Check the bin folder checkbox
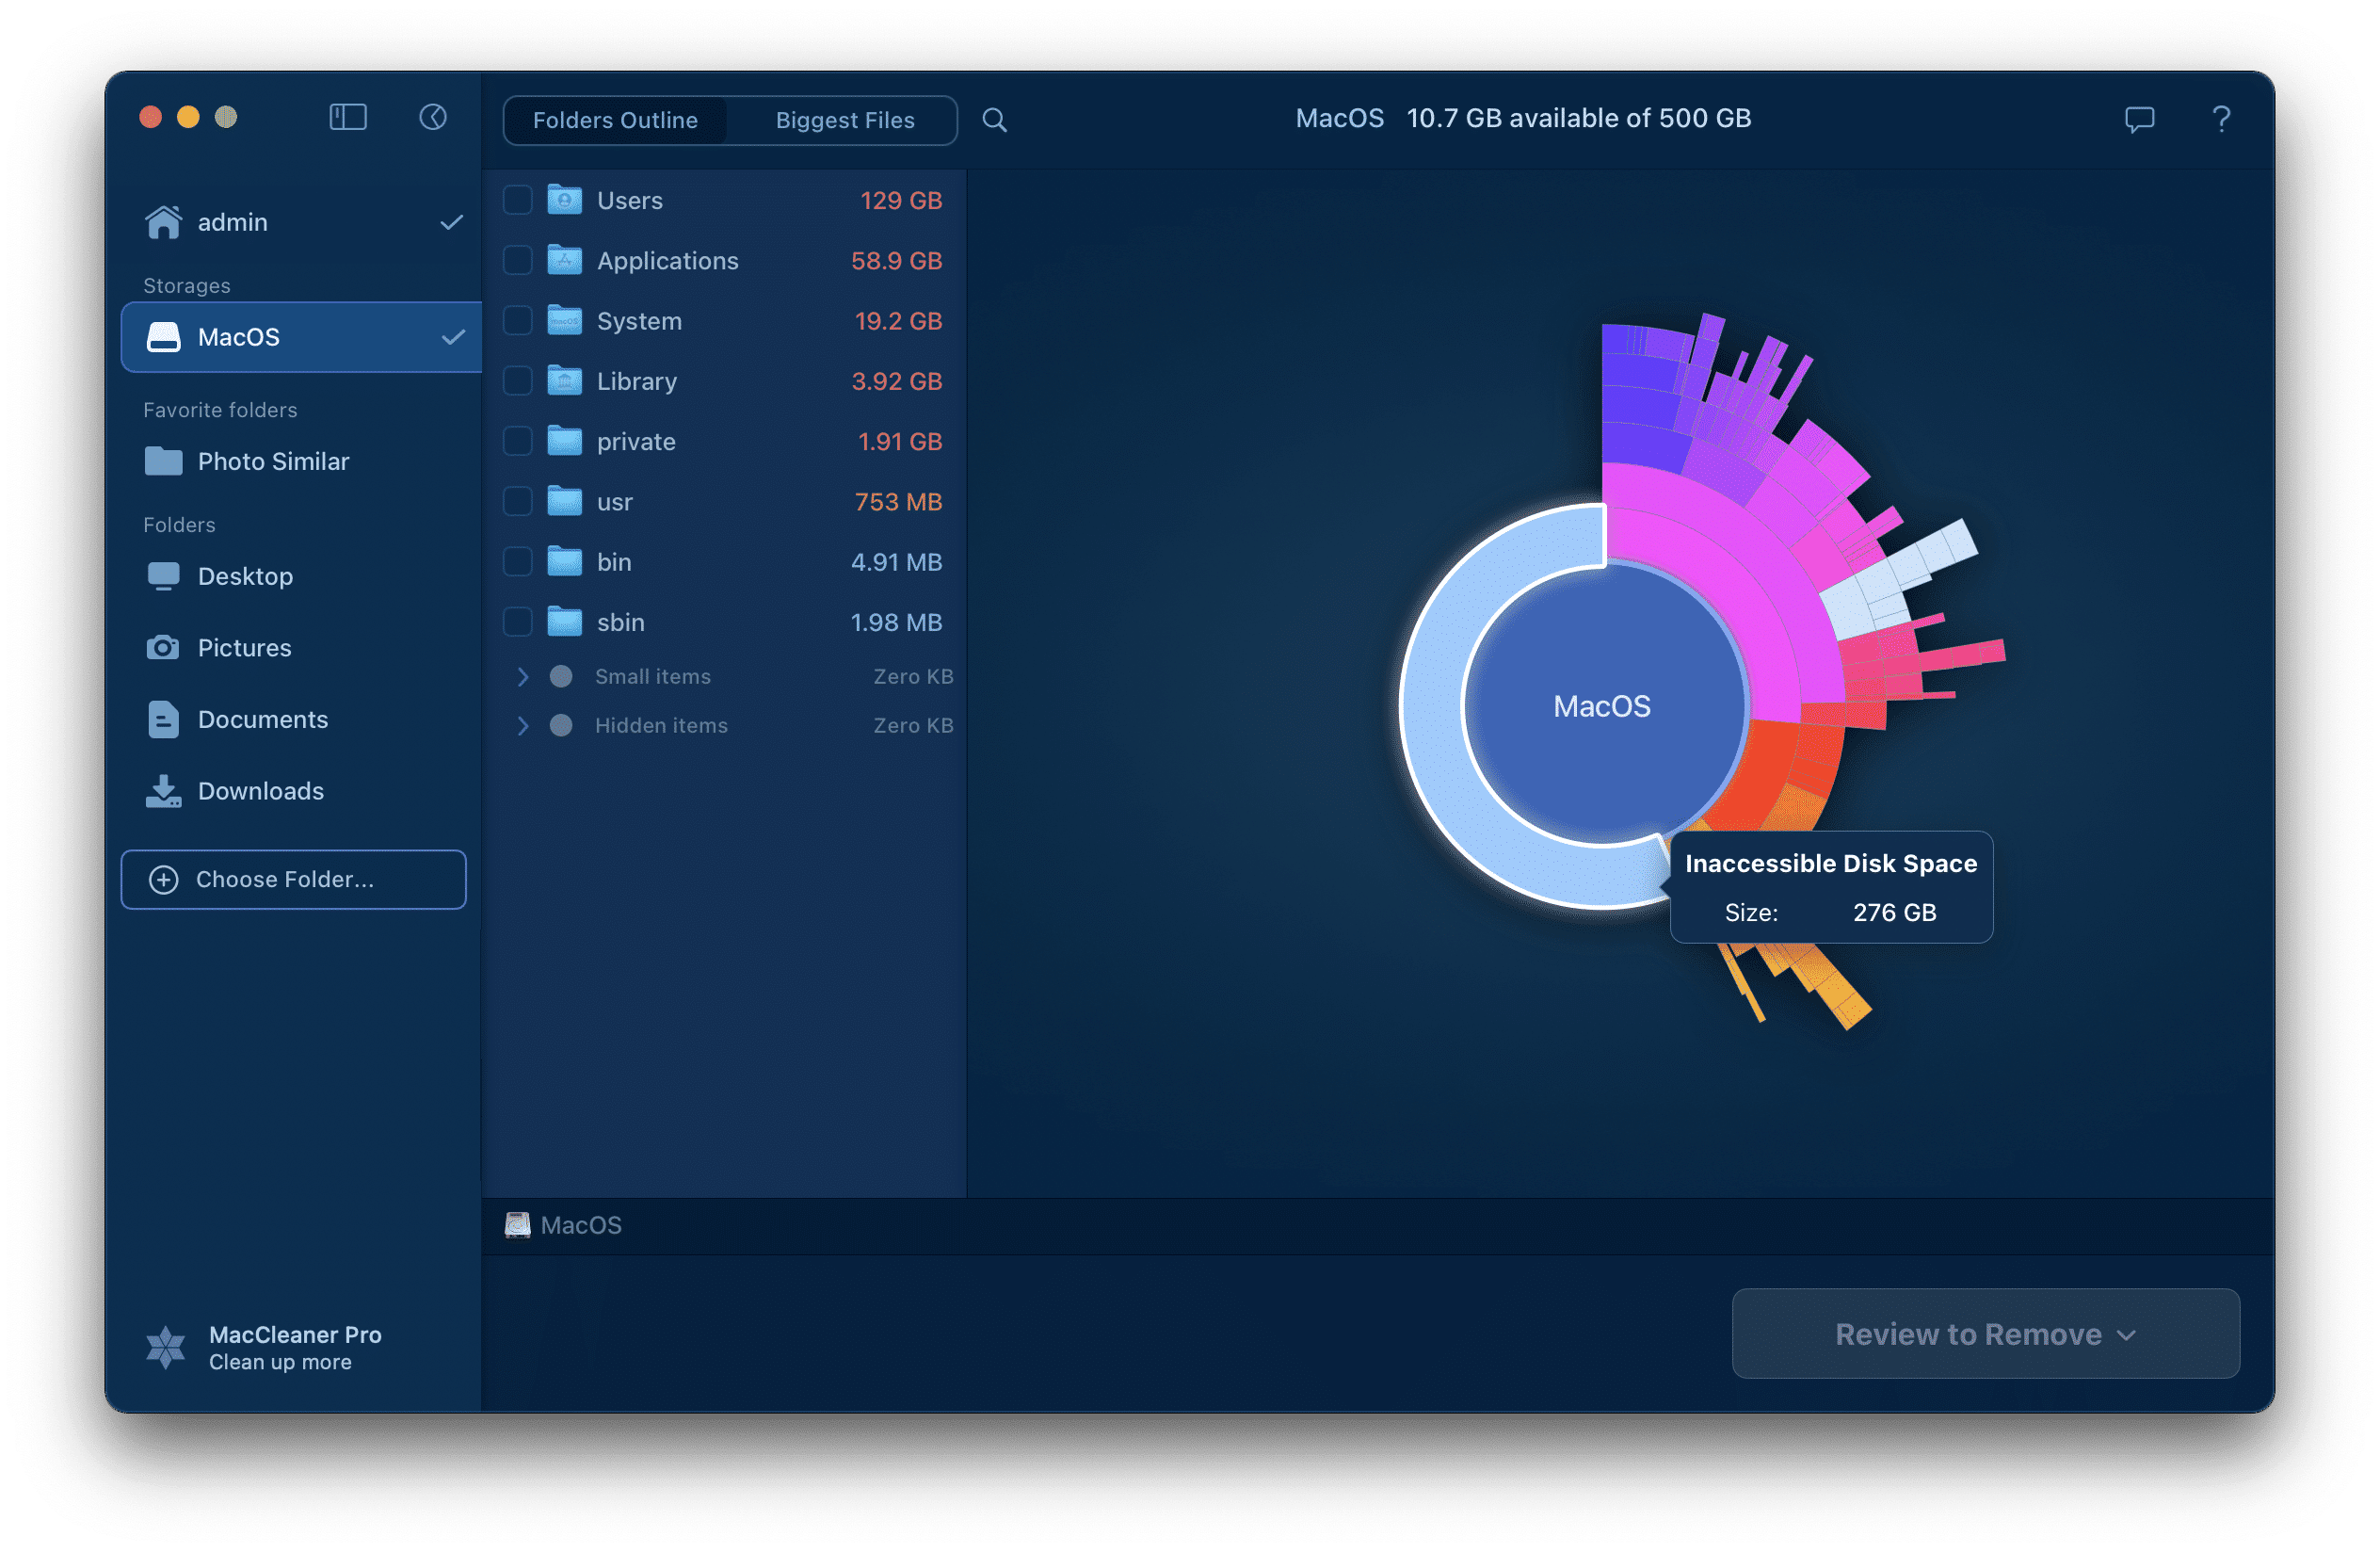Viewport: 2380px width, 1552px height. (518, 562)
